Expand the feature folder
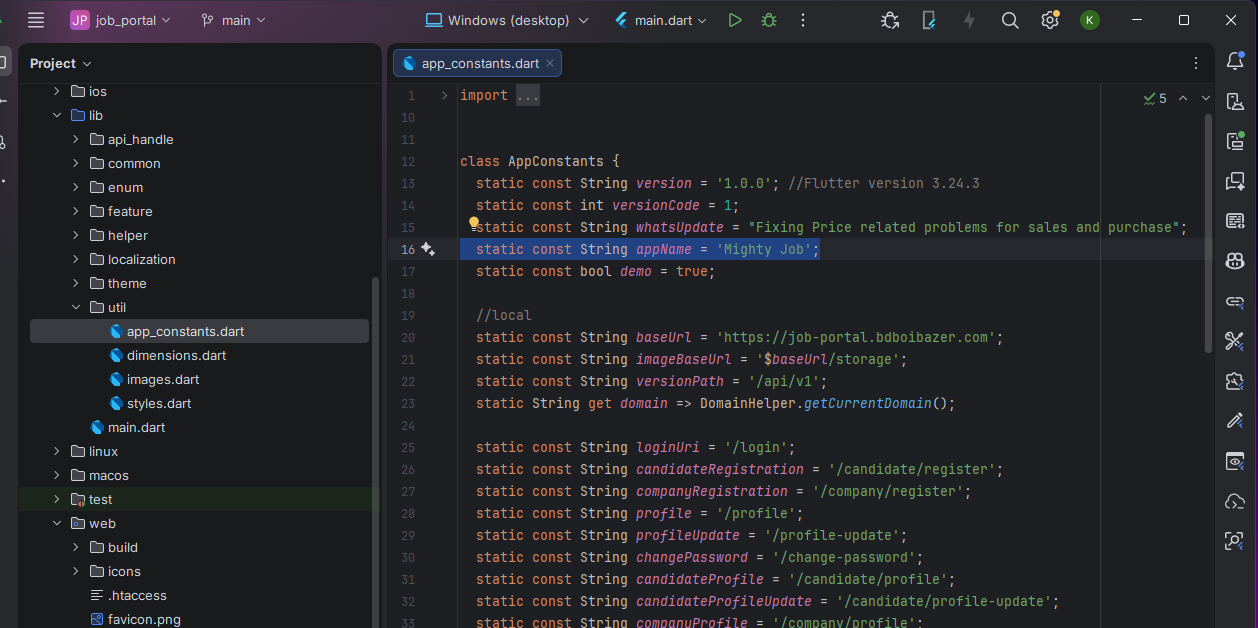Viewport: 1258px width, 628px height. click(76, 211)
